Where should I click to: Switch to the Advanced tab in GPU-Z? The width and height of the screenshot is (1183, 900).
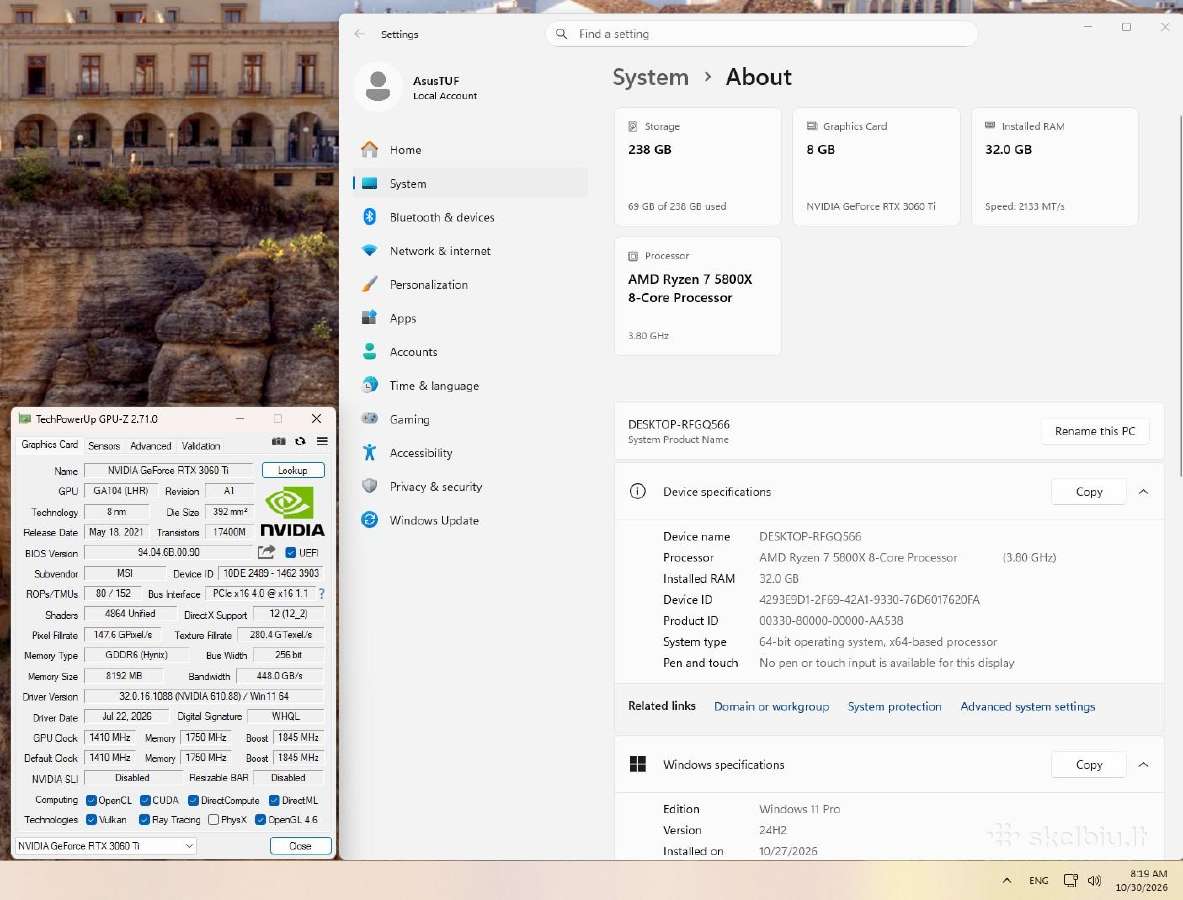click(x=150, y=446)
